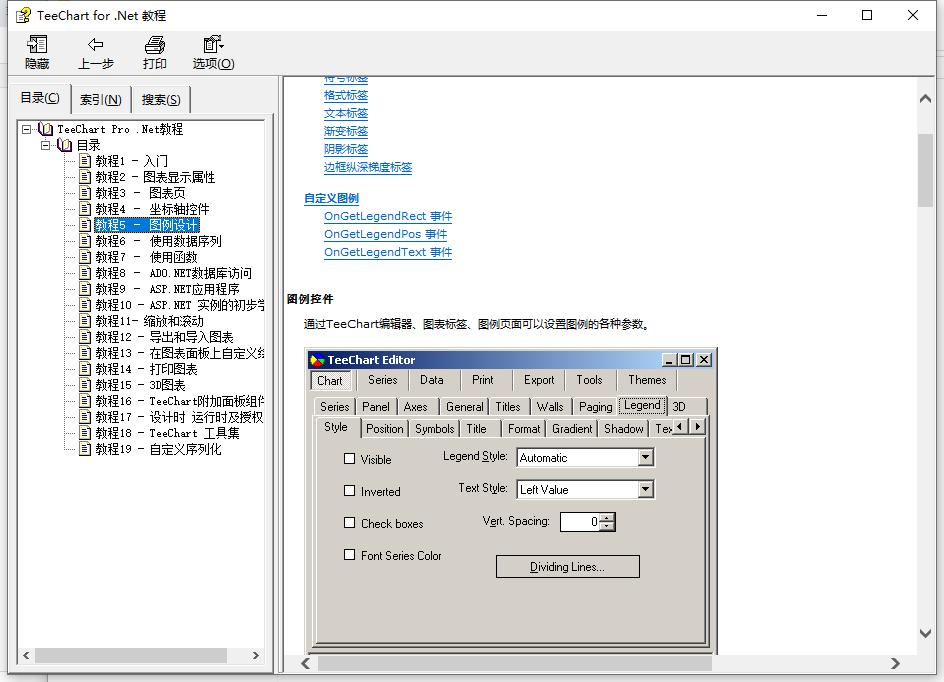
Task: Decrease Vert. Spacing with down spinner
Action: coord(608,527)
